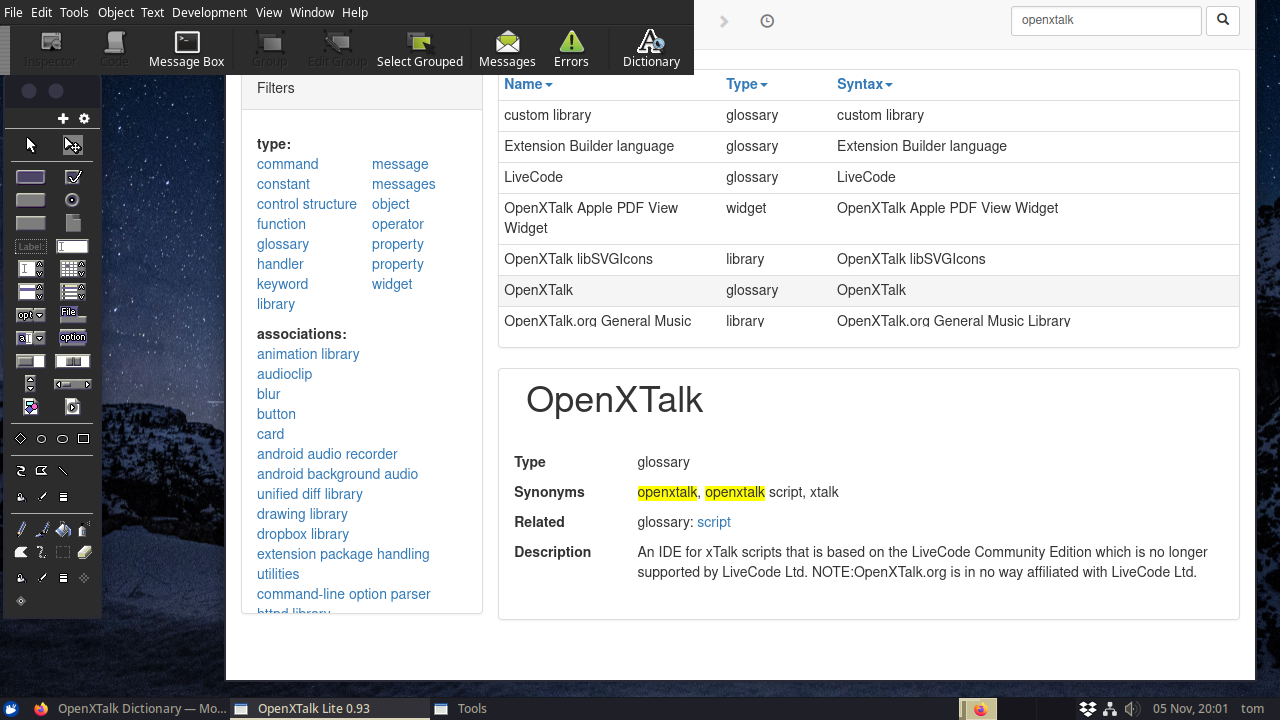Filter by type glossary
This screenshot has width=1280, height=720.
coord(283,244)
